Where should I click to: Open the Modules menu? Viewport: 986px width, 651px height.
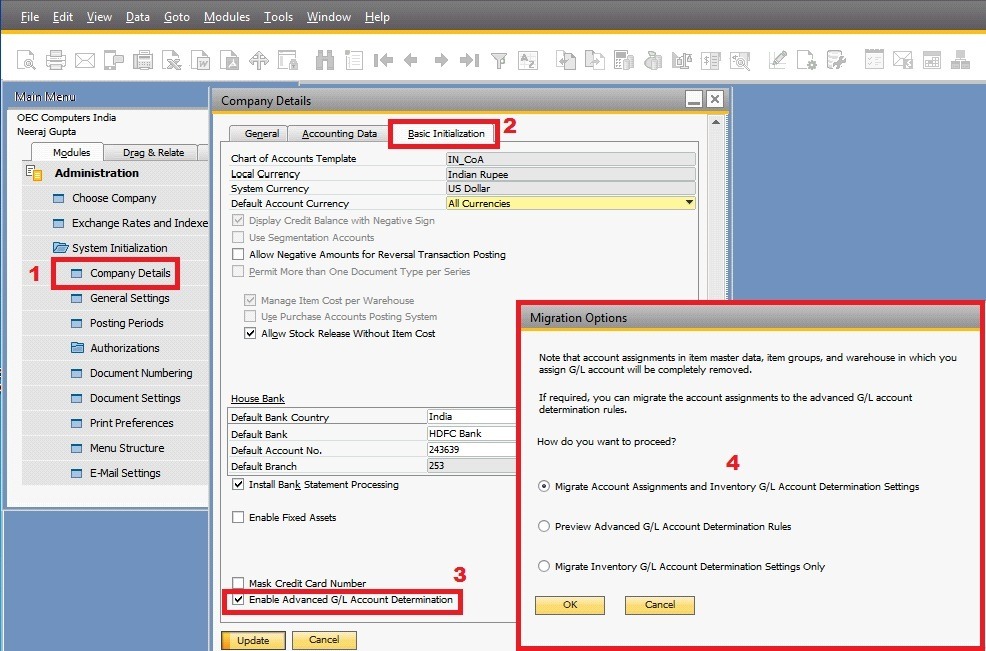[227, 16]
